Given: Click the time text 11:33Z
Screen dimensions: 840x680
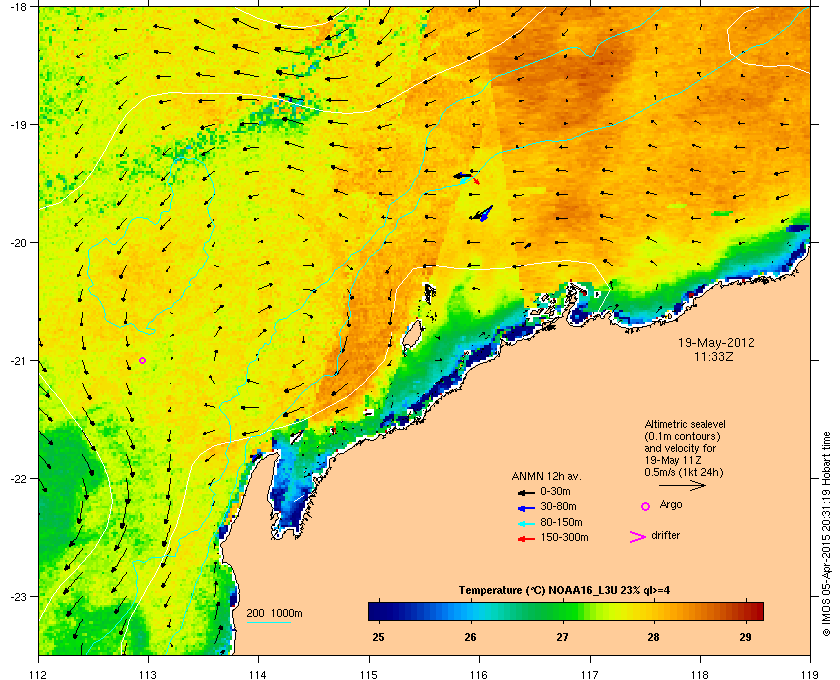Looking at the screenshot, I should (x=714, y=356).
